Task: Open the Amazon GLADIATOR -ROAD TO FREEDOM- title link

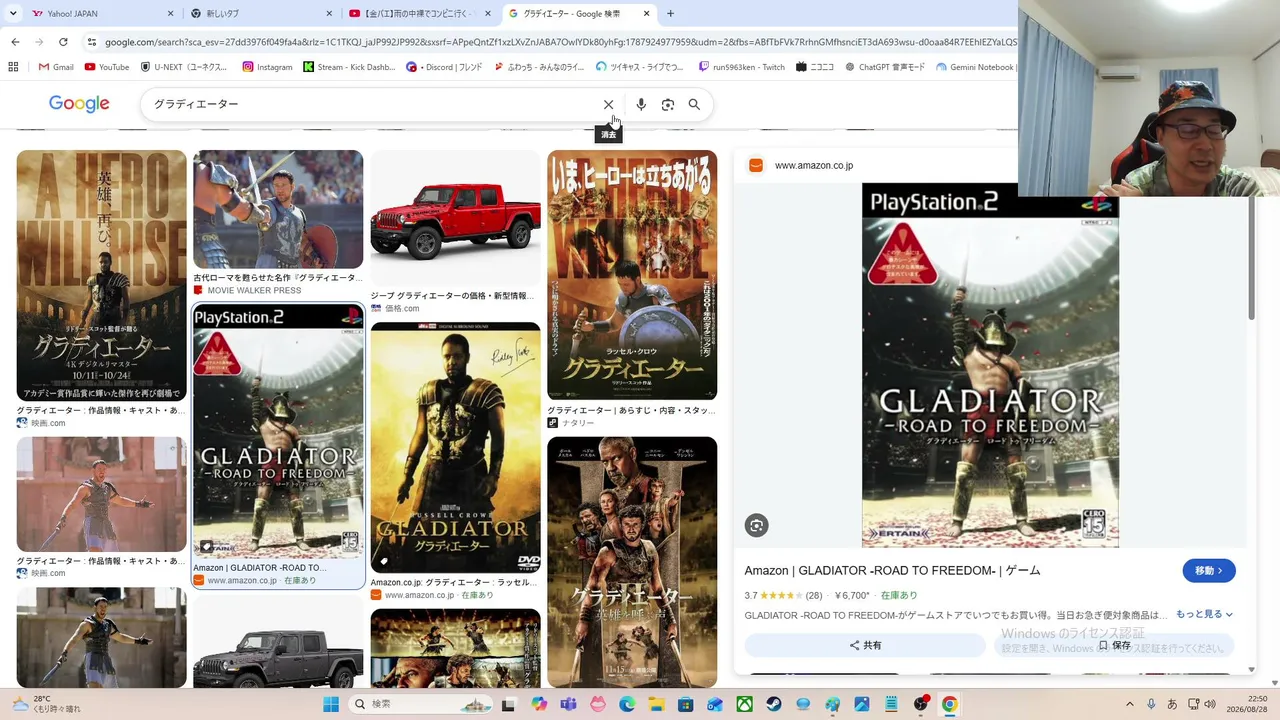Action: click(892, 571)
